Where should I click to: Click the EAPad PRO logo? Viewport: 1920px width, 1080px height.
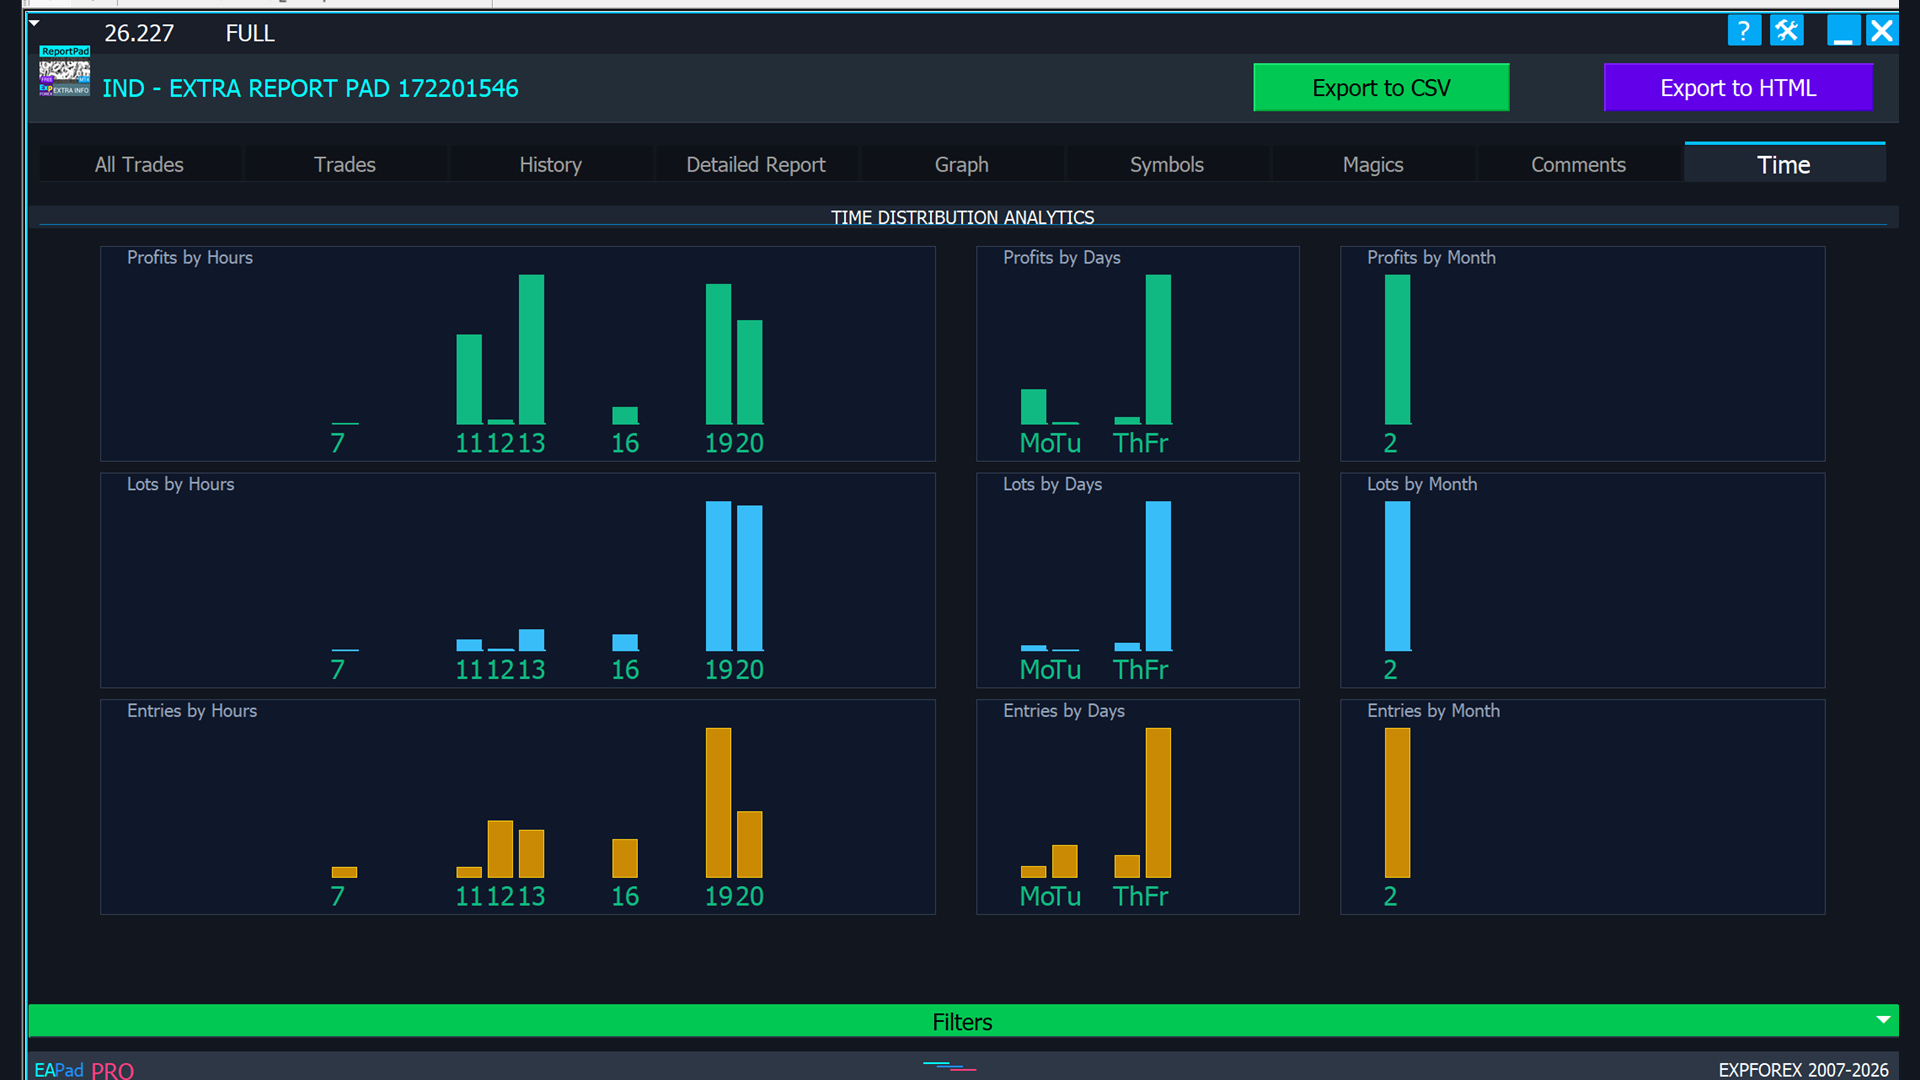84,1069
